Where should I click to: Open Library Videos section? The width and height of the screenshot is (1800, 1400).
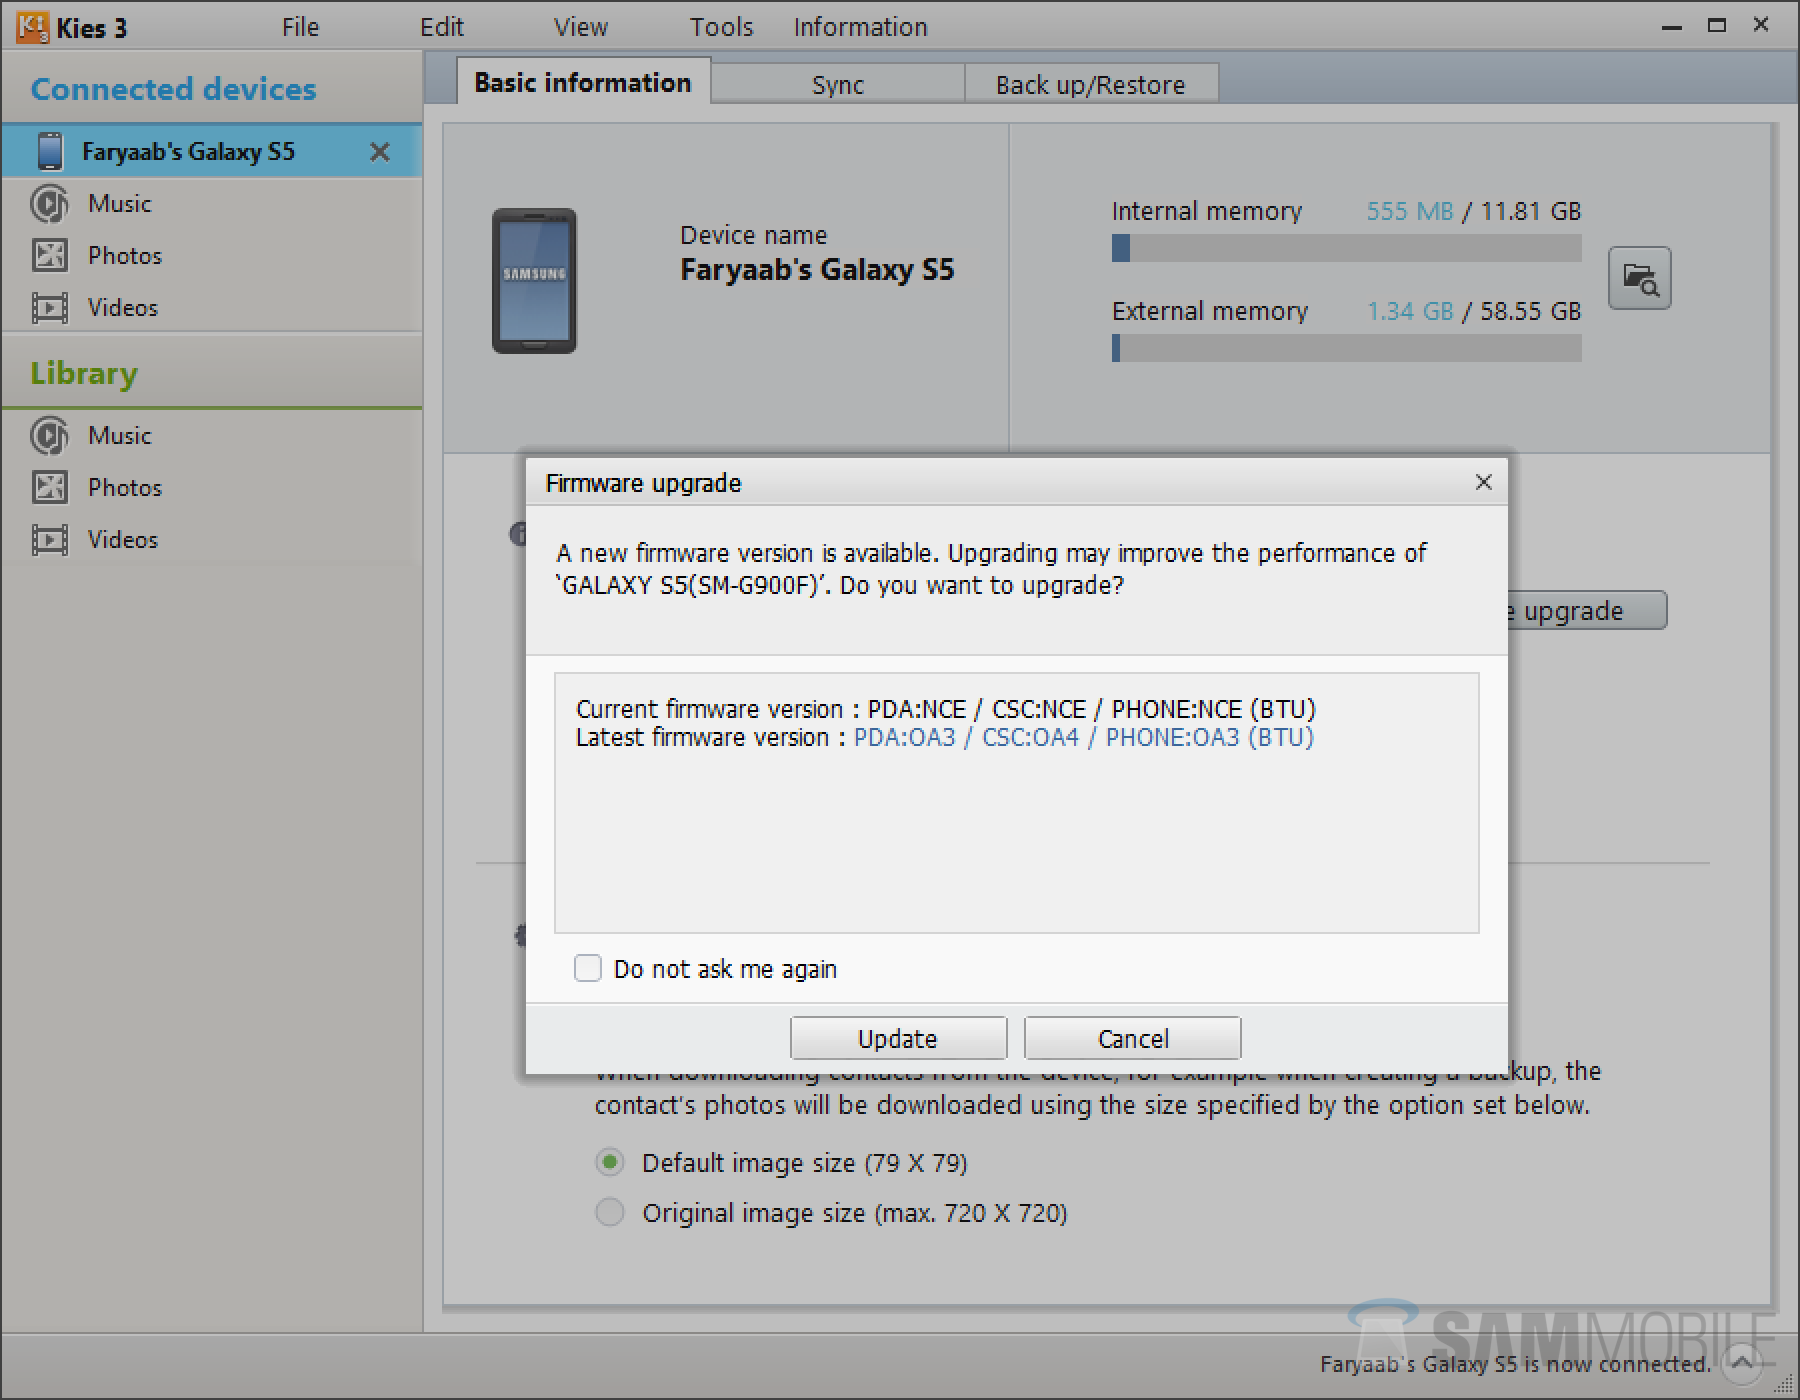click(x=122, y=540)
